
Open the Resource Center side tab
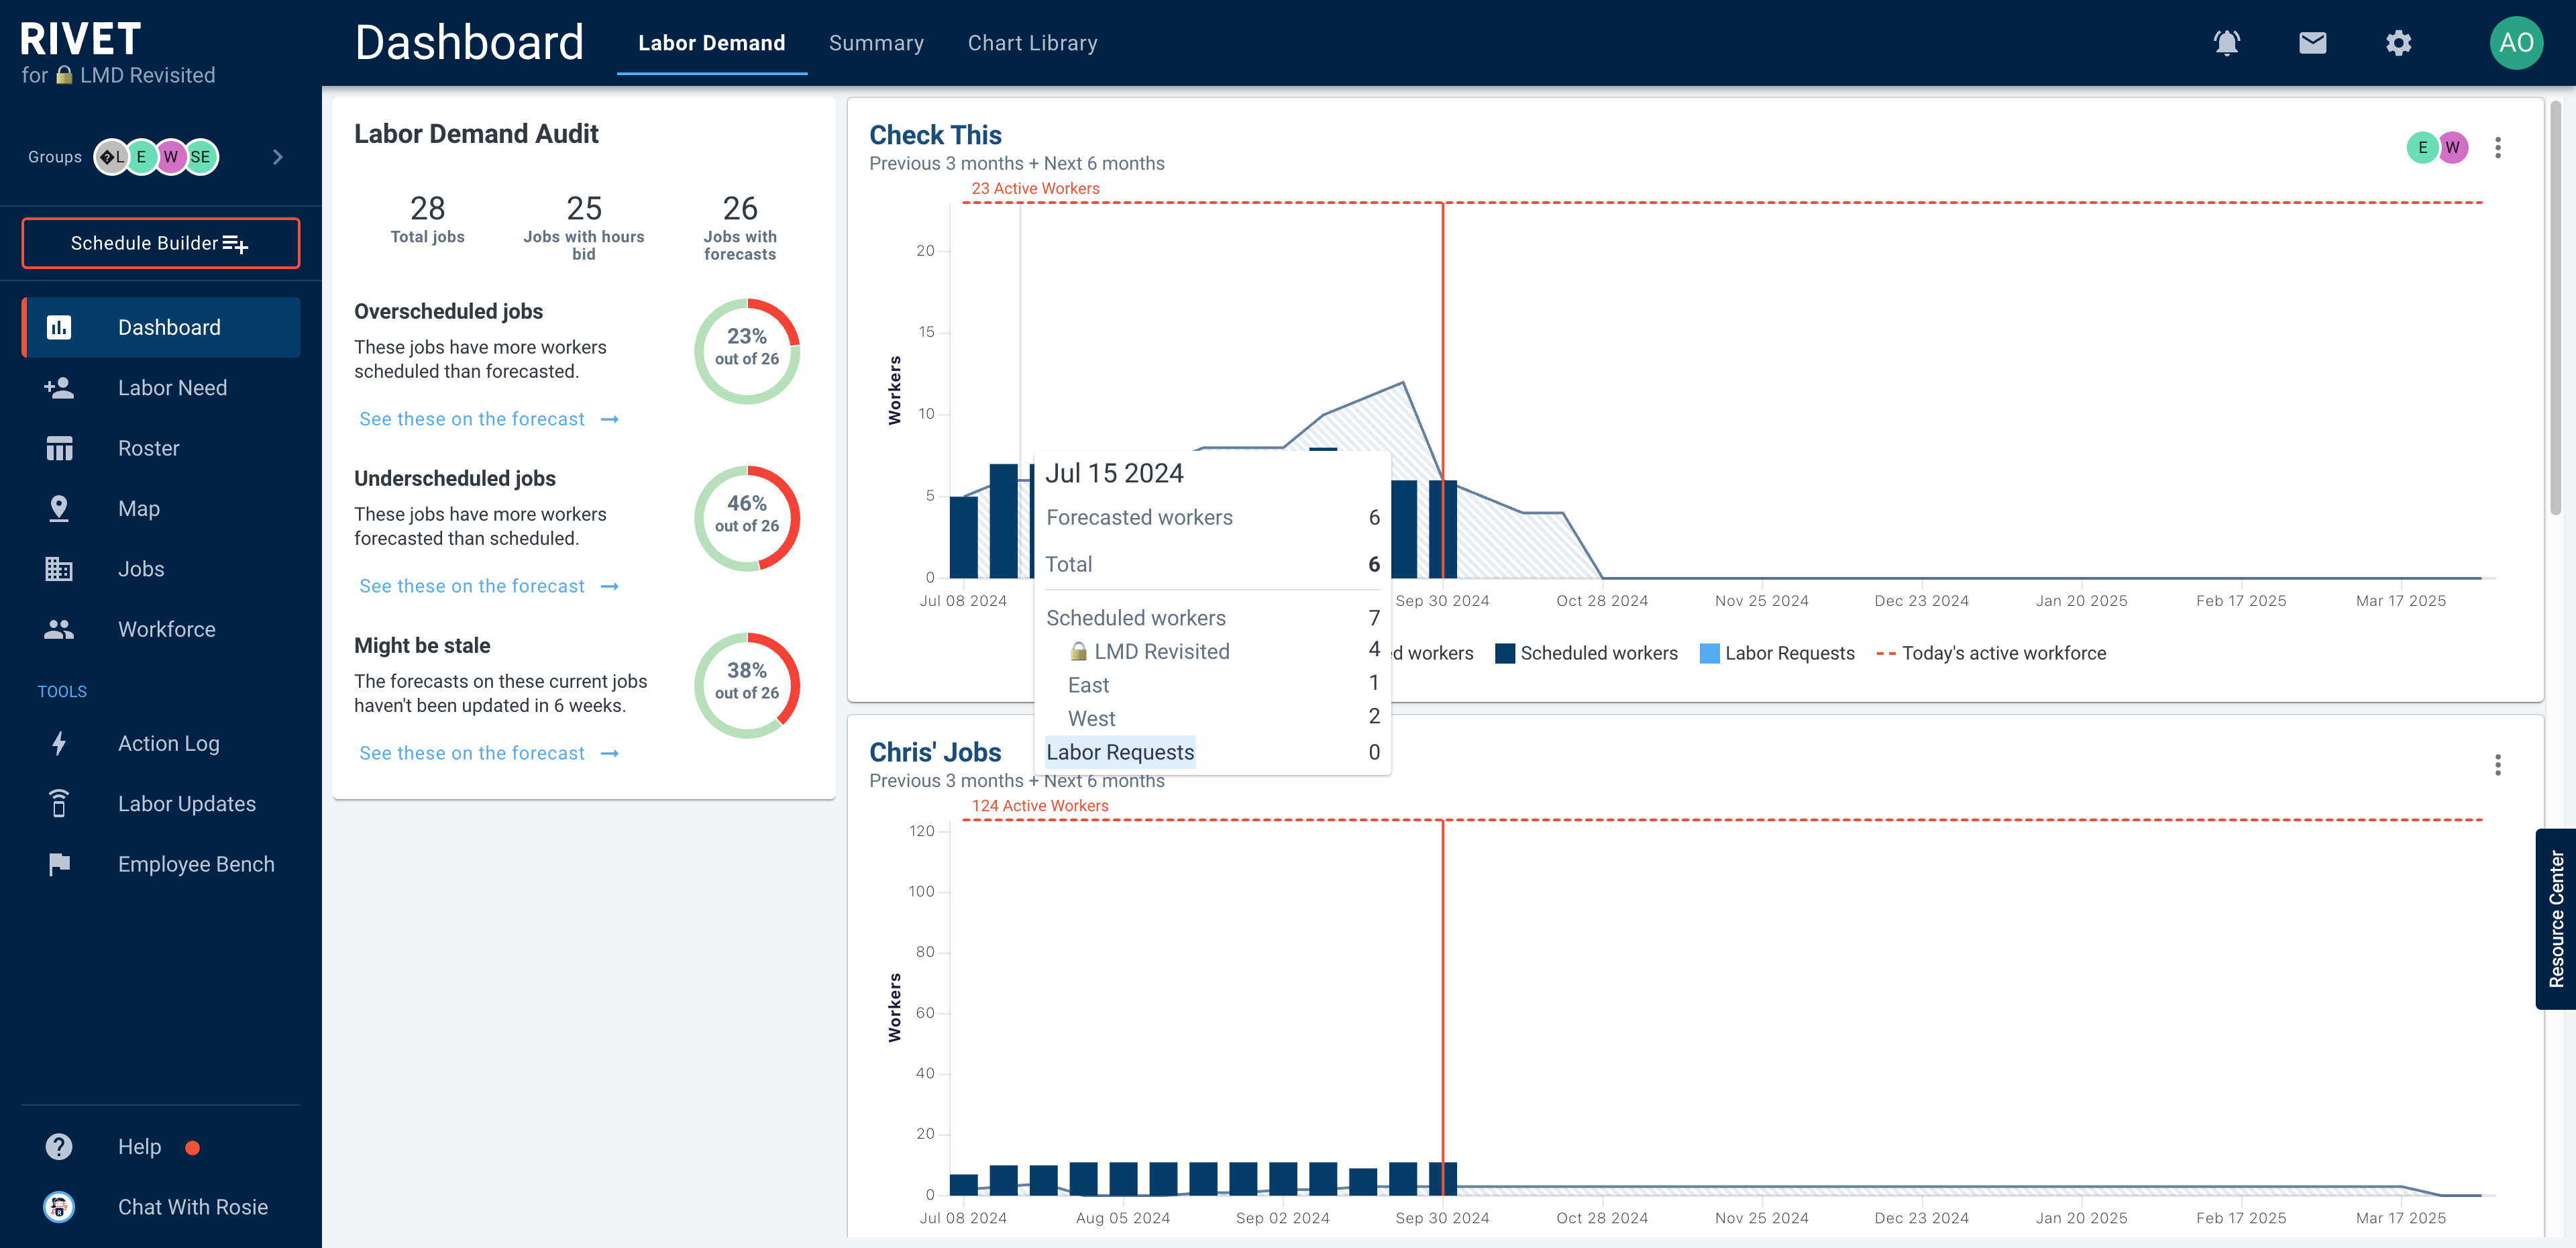2556,919
